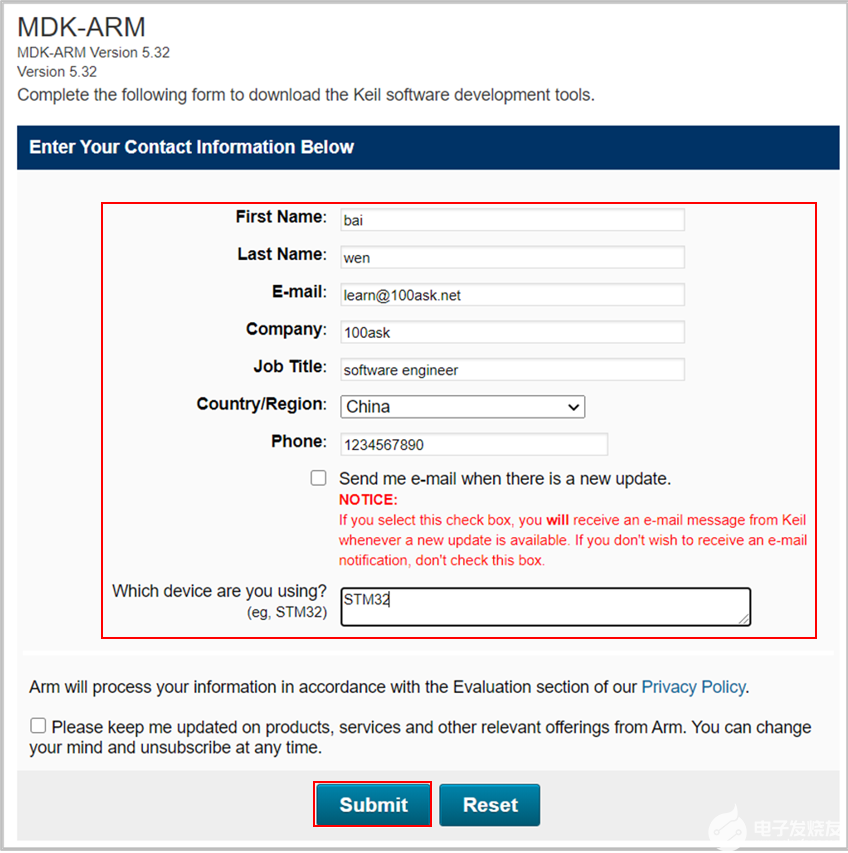Click the "Send me e-mail" checkbox label

click(x=505, y=479)
